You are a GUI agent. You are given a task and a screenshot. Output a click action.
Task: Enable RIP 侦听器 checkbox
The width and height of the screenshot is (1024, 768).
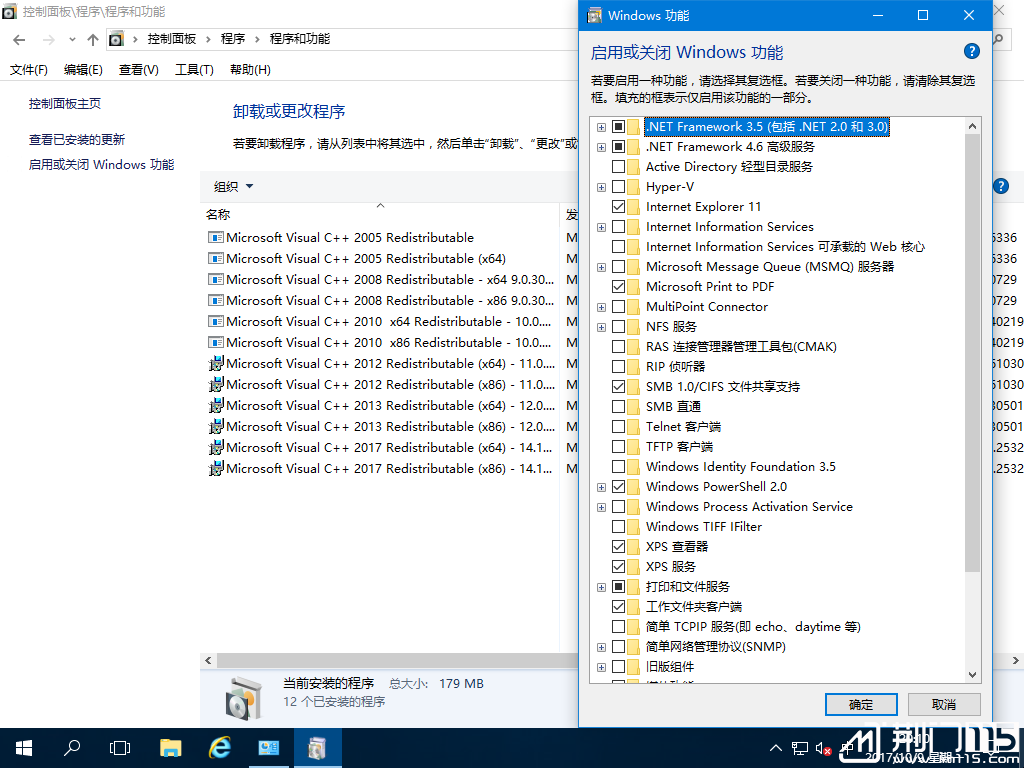click(x=618, y=366)
